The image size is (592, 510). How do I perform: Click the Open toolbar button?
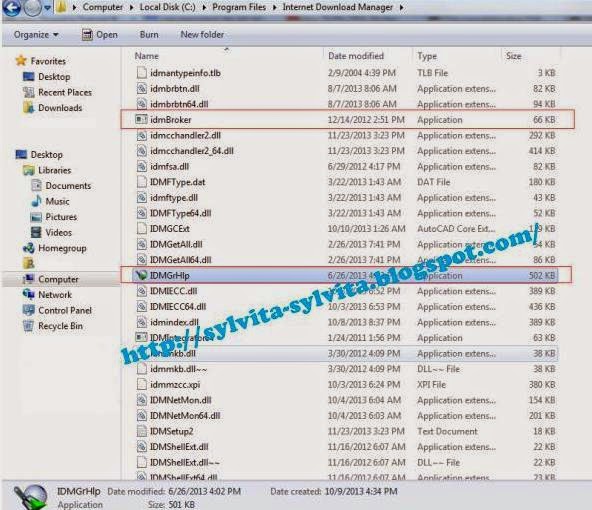point(100,35)
